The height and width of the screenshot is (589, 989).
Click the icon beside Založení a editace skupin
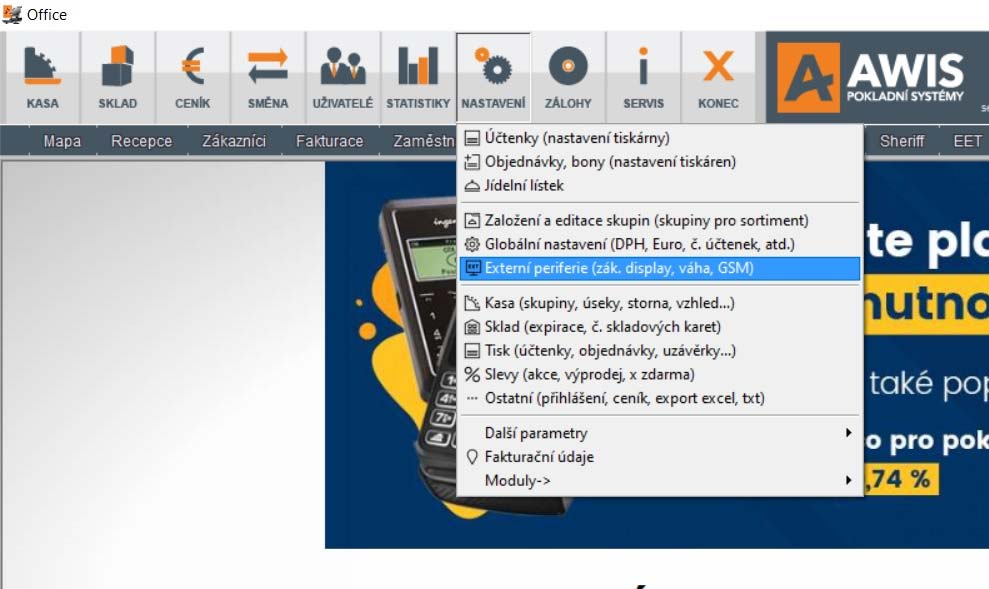[x=472, y=221]
